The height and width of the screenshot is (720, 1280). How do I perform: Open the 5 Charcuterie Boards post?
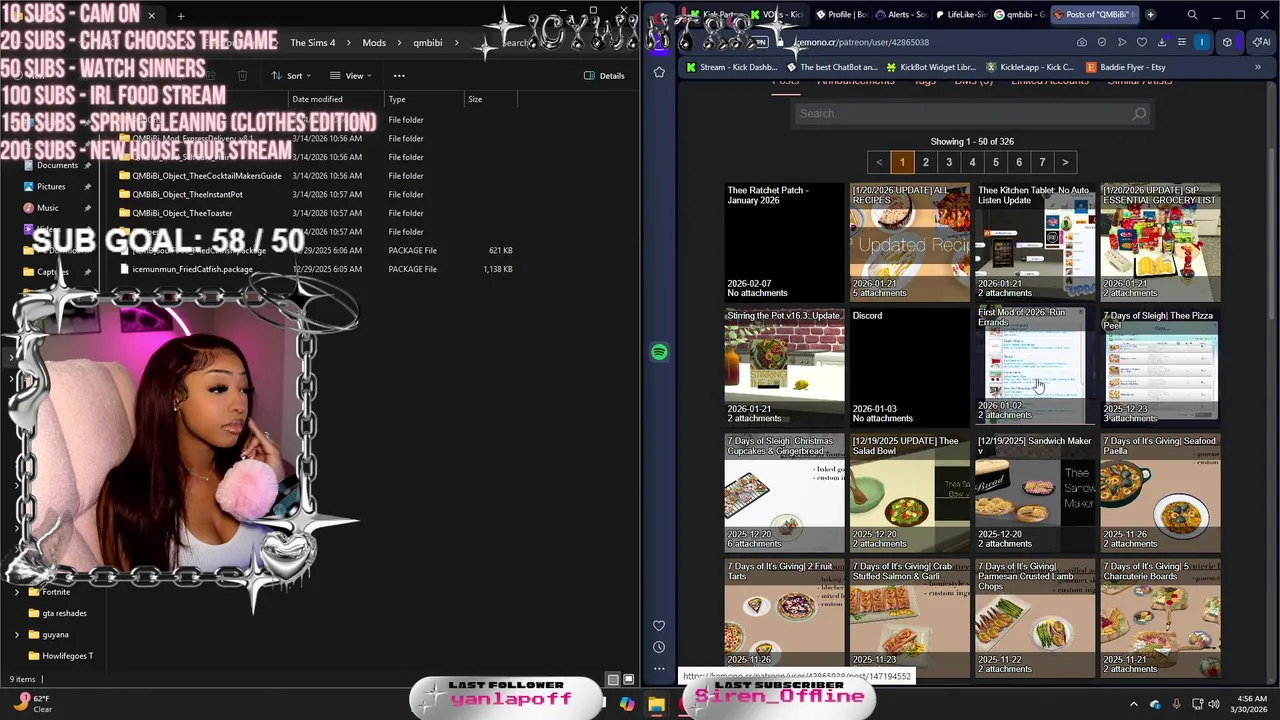1160,617
